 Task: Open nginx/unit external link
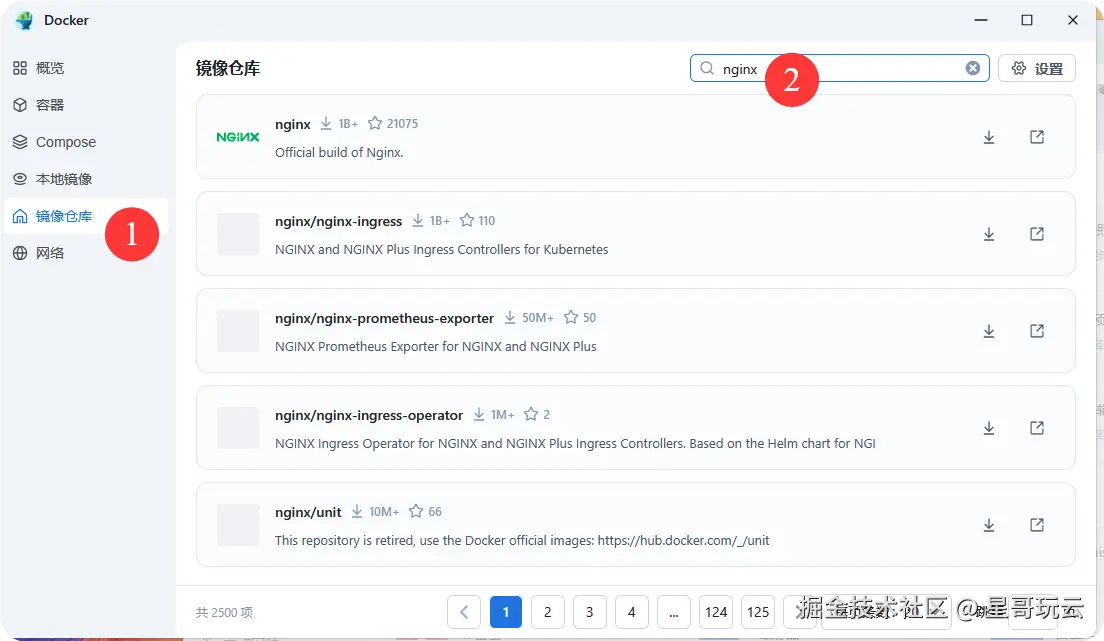(1036, 525)
